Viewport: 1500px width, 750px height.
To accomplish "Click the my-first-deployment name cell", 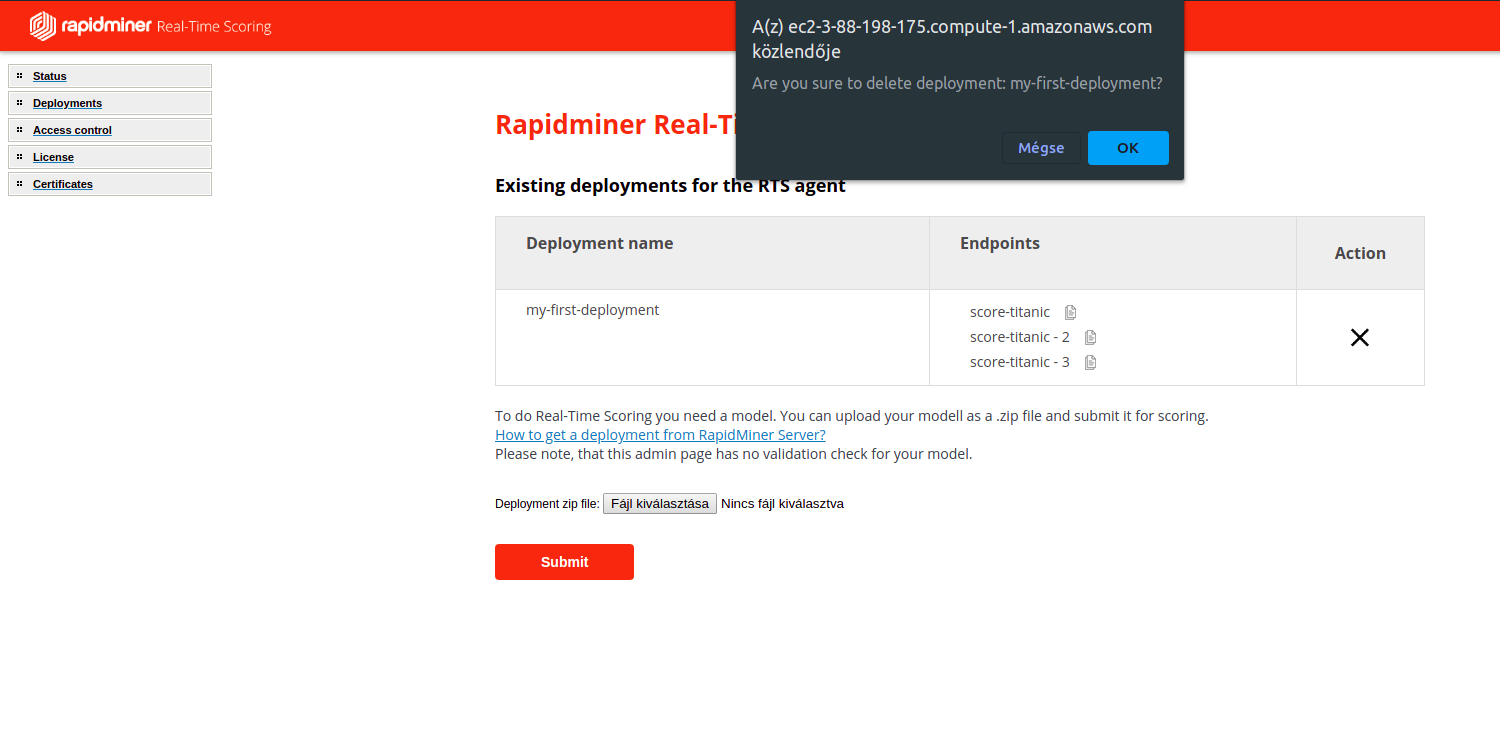I will click(592, 310).
